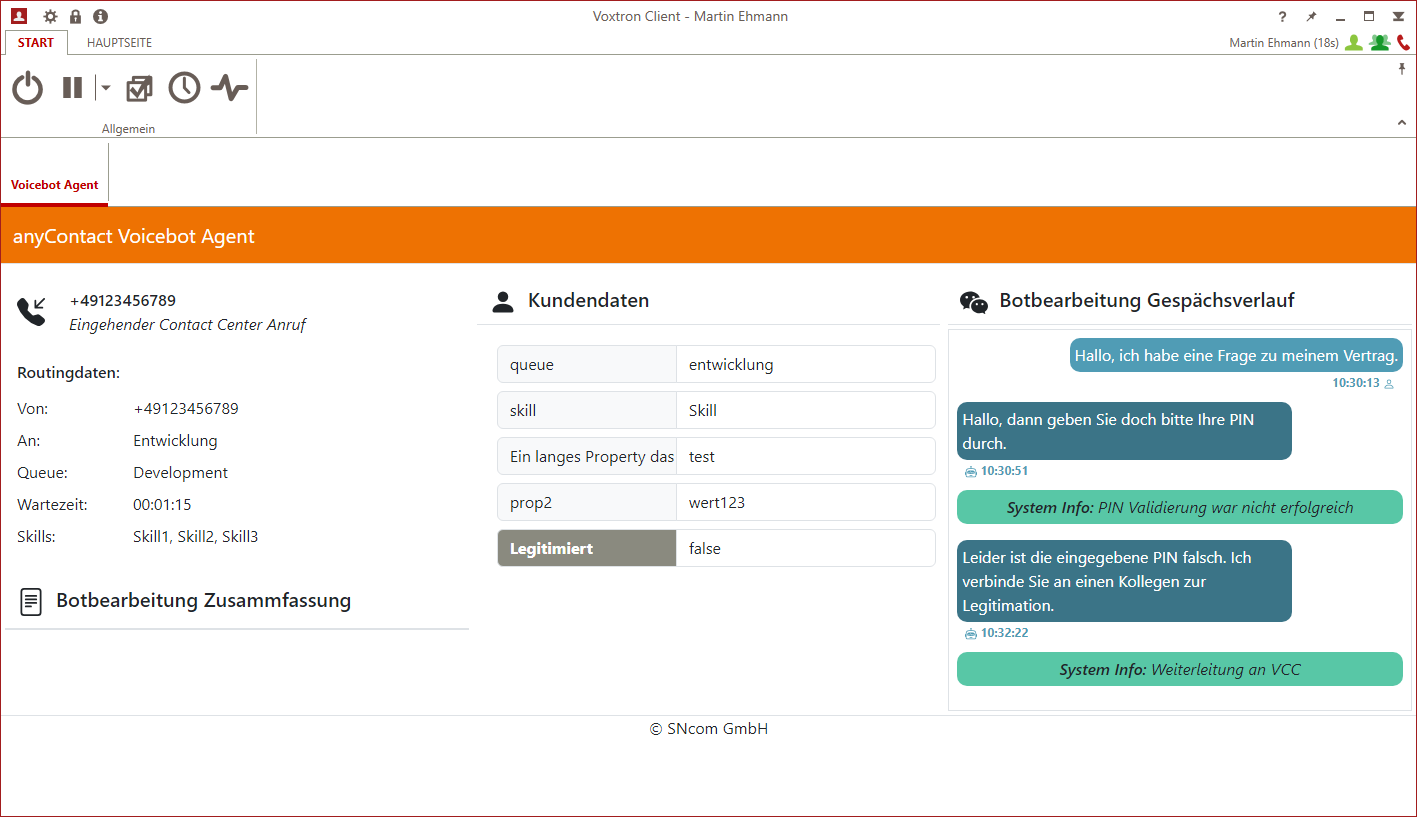Select the Voicebot Agent tab

55,185
